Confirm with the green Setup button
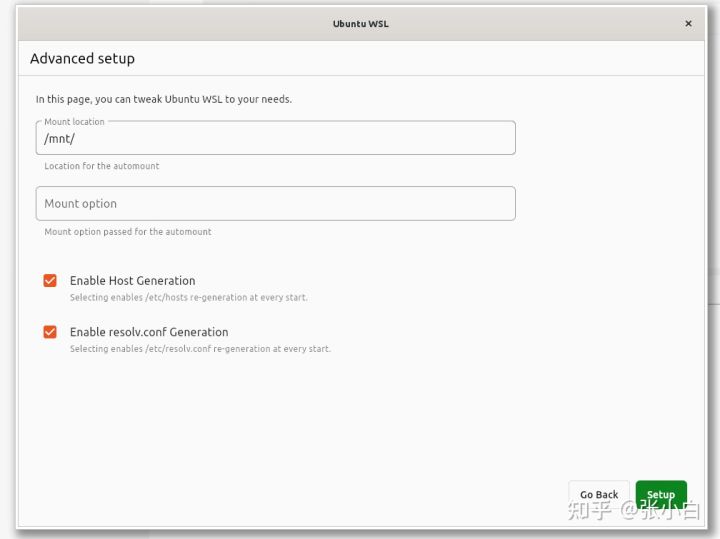Viewport: 720px width, 539px height. click(661, 494)
